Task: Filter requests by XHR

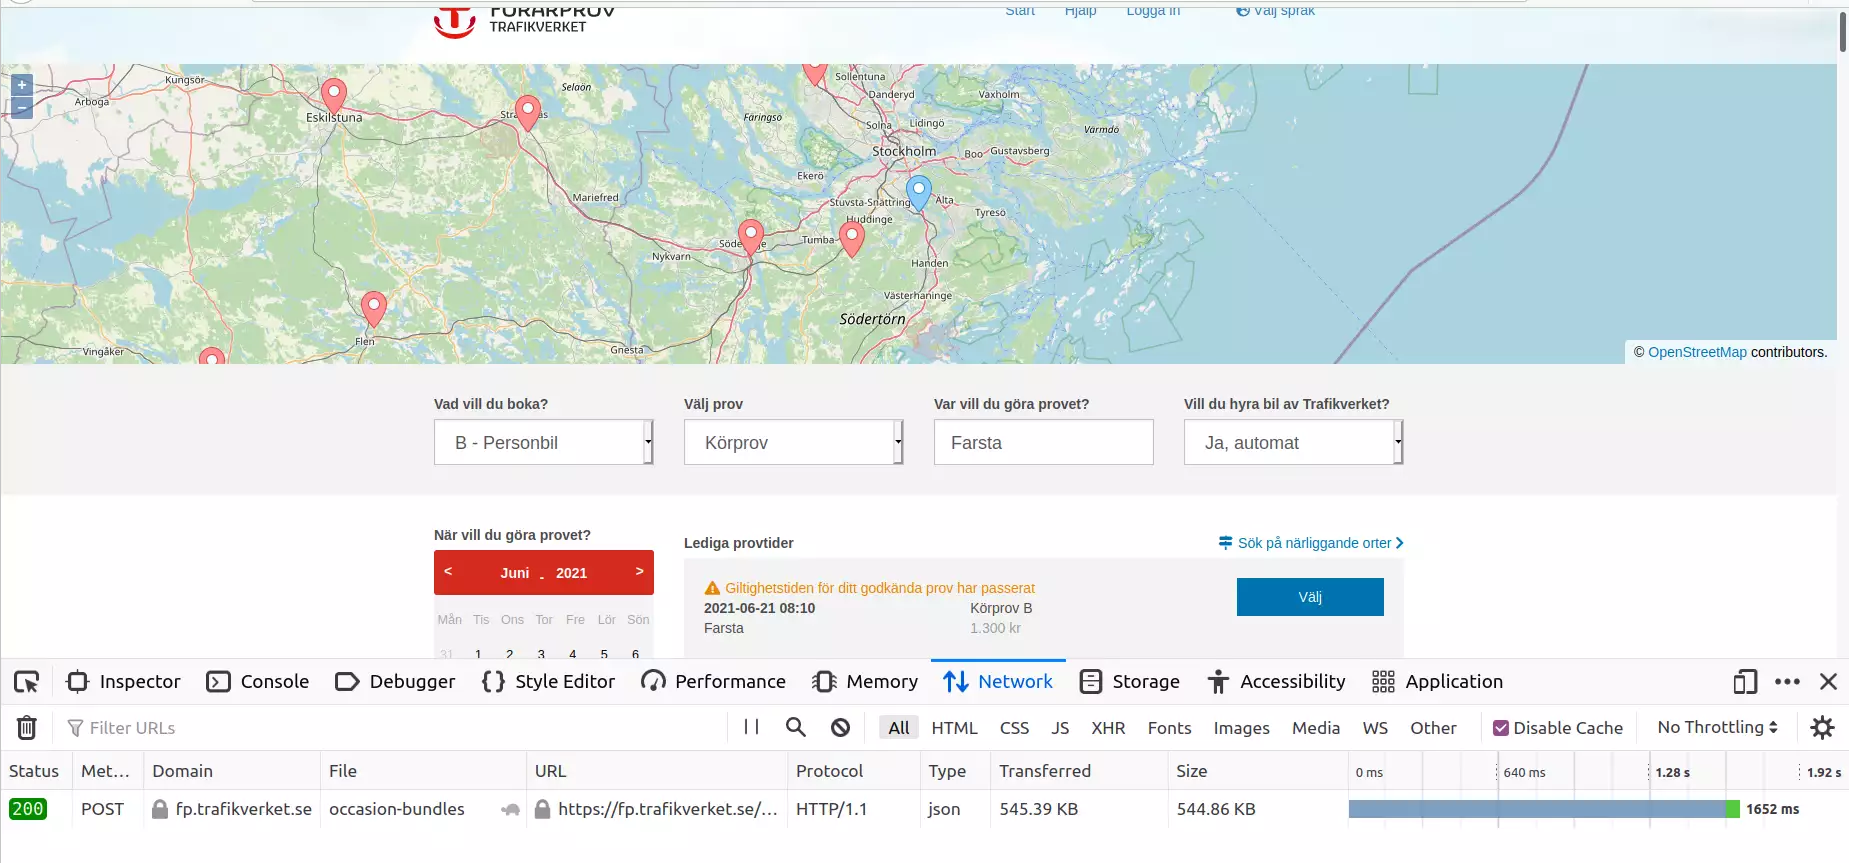Action: 1108,728
